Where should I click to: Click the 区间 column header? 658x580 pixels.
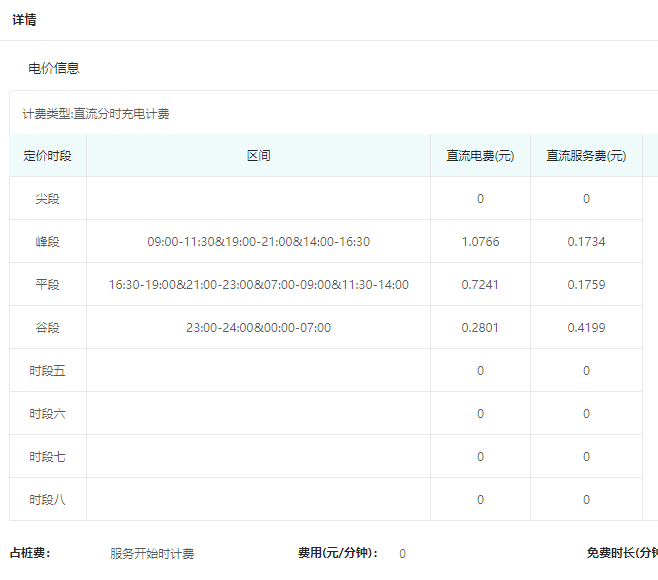[x=258, y=156]
